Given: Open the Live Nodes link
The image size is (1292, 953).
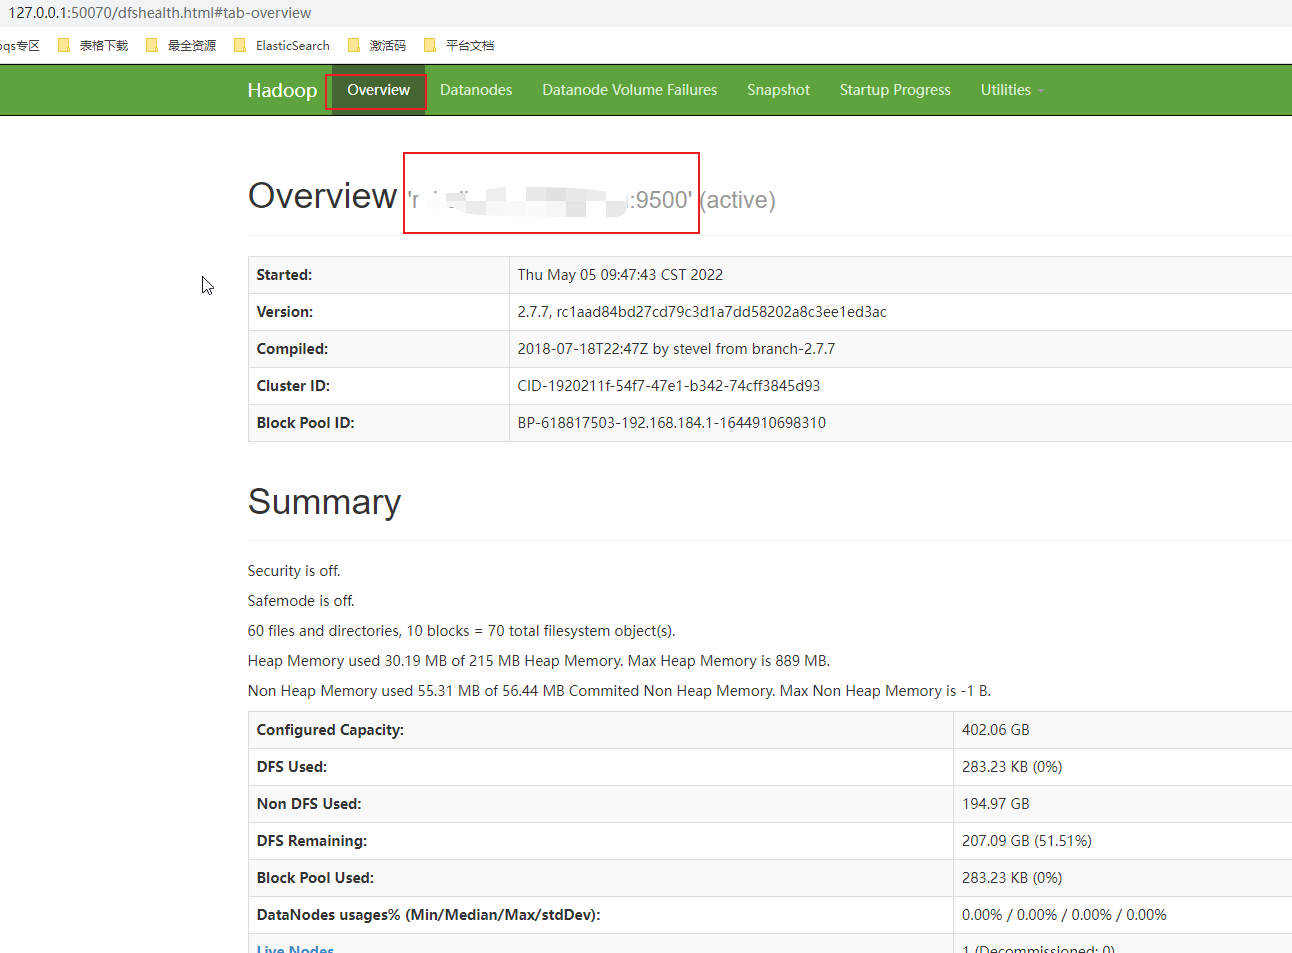Looking at the screenshot, I should (294, 948).
